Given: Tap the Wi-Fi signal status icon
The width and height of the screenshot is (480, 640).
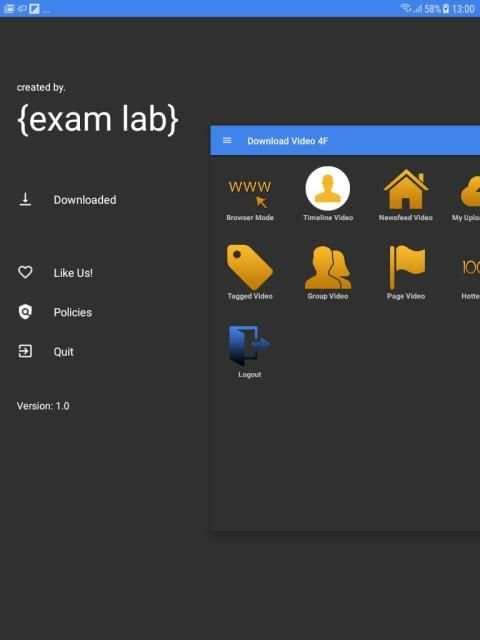Looking at the screenshot, I should point(405,8).
